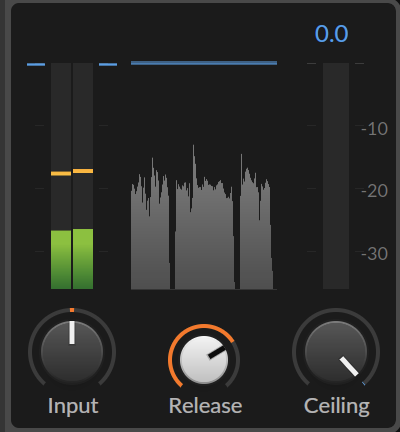Click the left channel input level meter
Viewport: 400px width, 432px height.
click(61, 176)
